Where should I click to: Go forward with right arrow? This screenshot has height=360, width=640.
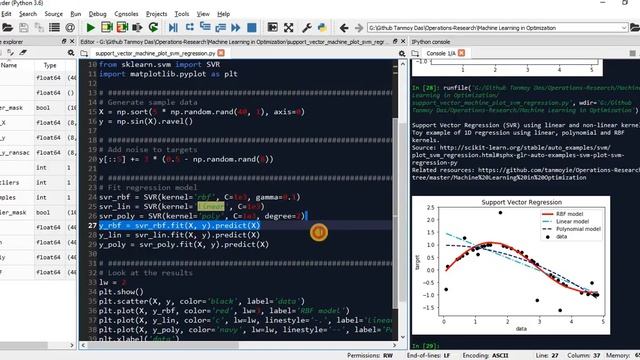point(359,28)
